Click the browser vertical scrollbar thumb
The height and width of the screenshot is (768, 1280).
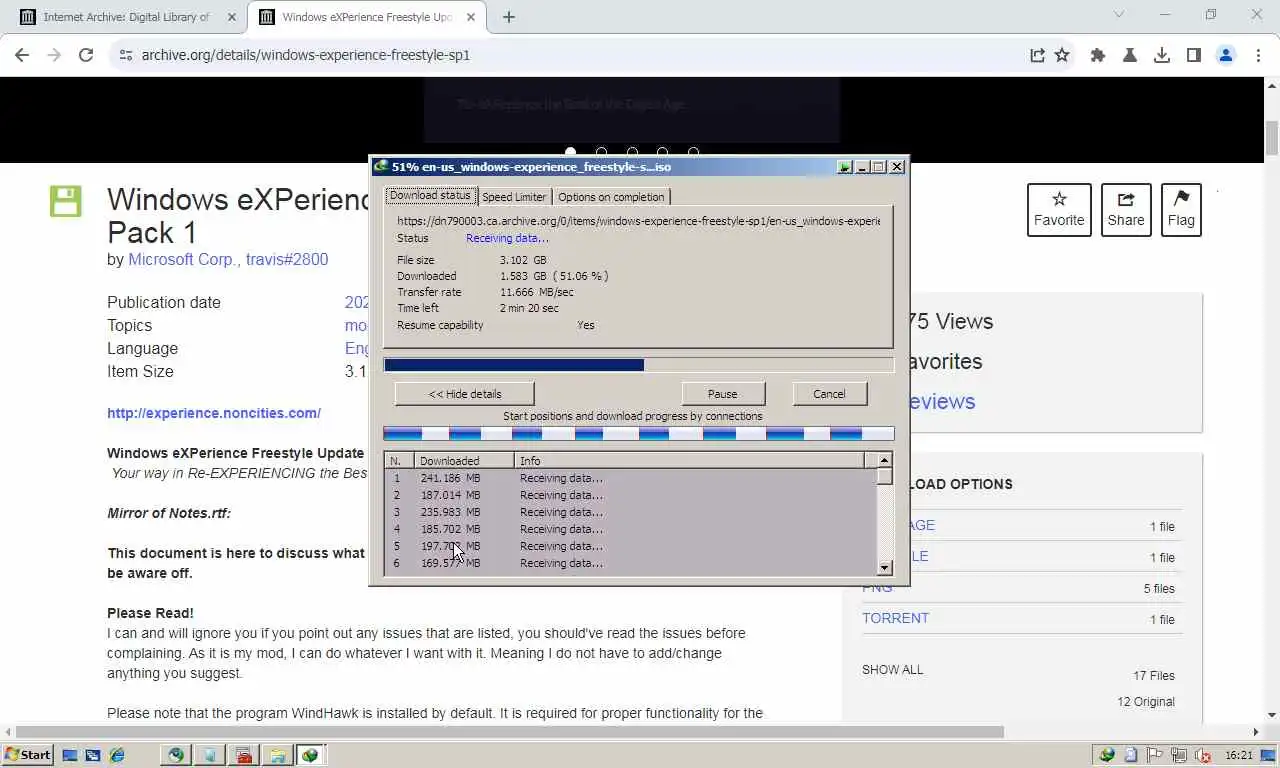click(1272, 138)
